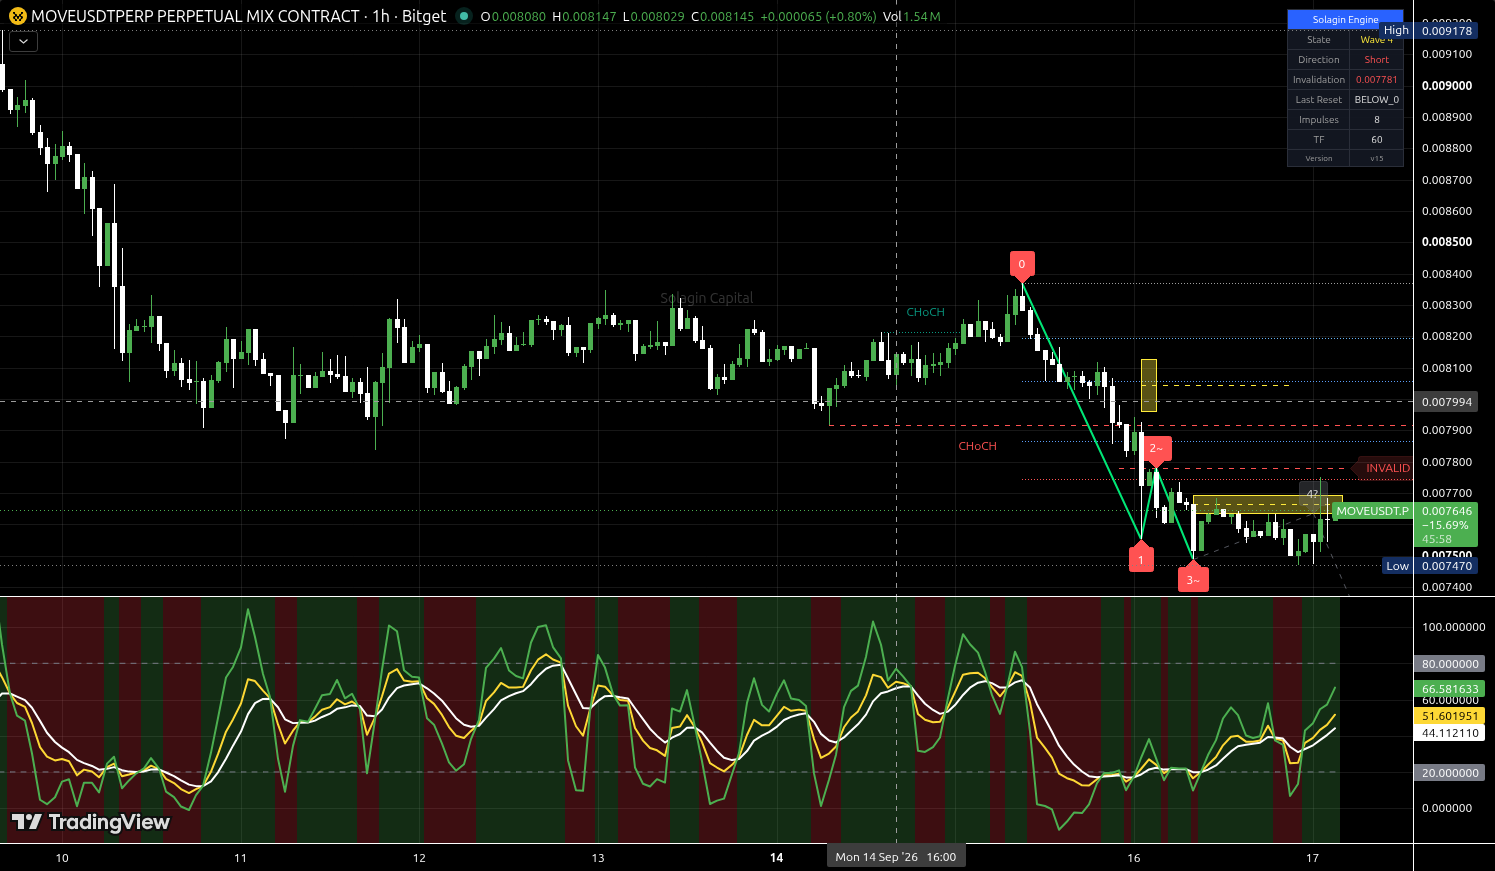The width and height of the screenshot is (1495, 871).
Task: Click the v15 version cell
Action: pyautogui.click(x=1376, y=158)
